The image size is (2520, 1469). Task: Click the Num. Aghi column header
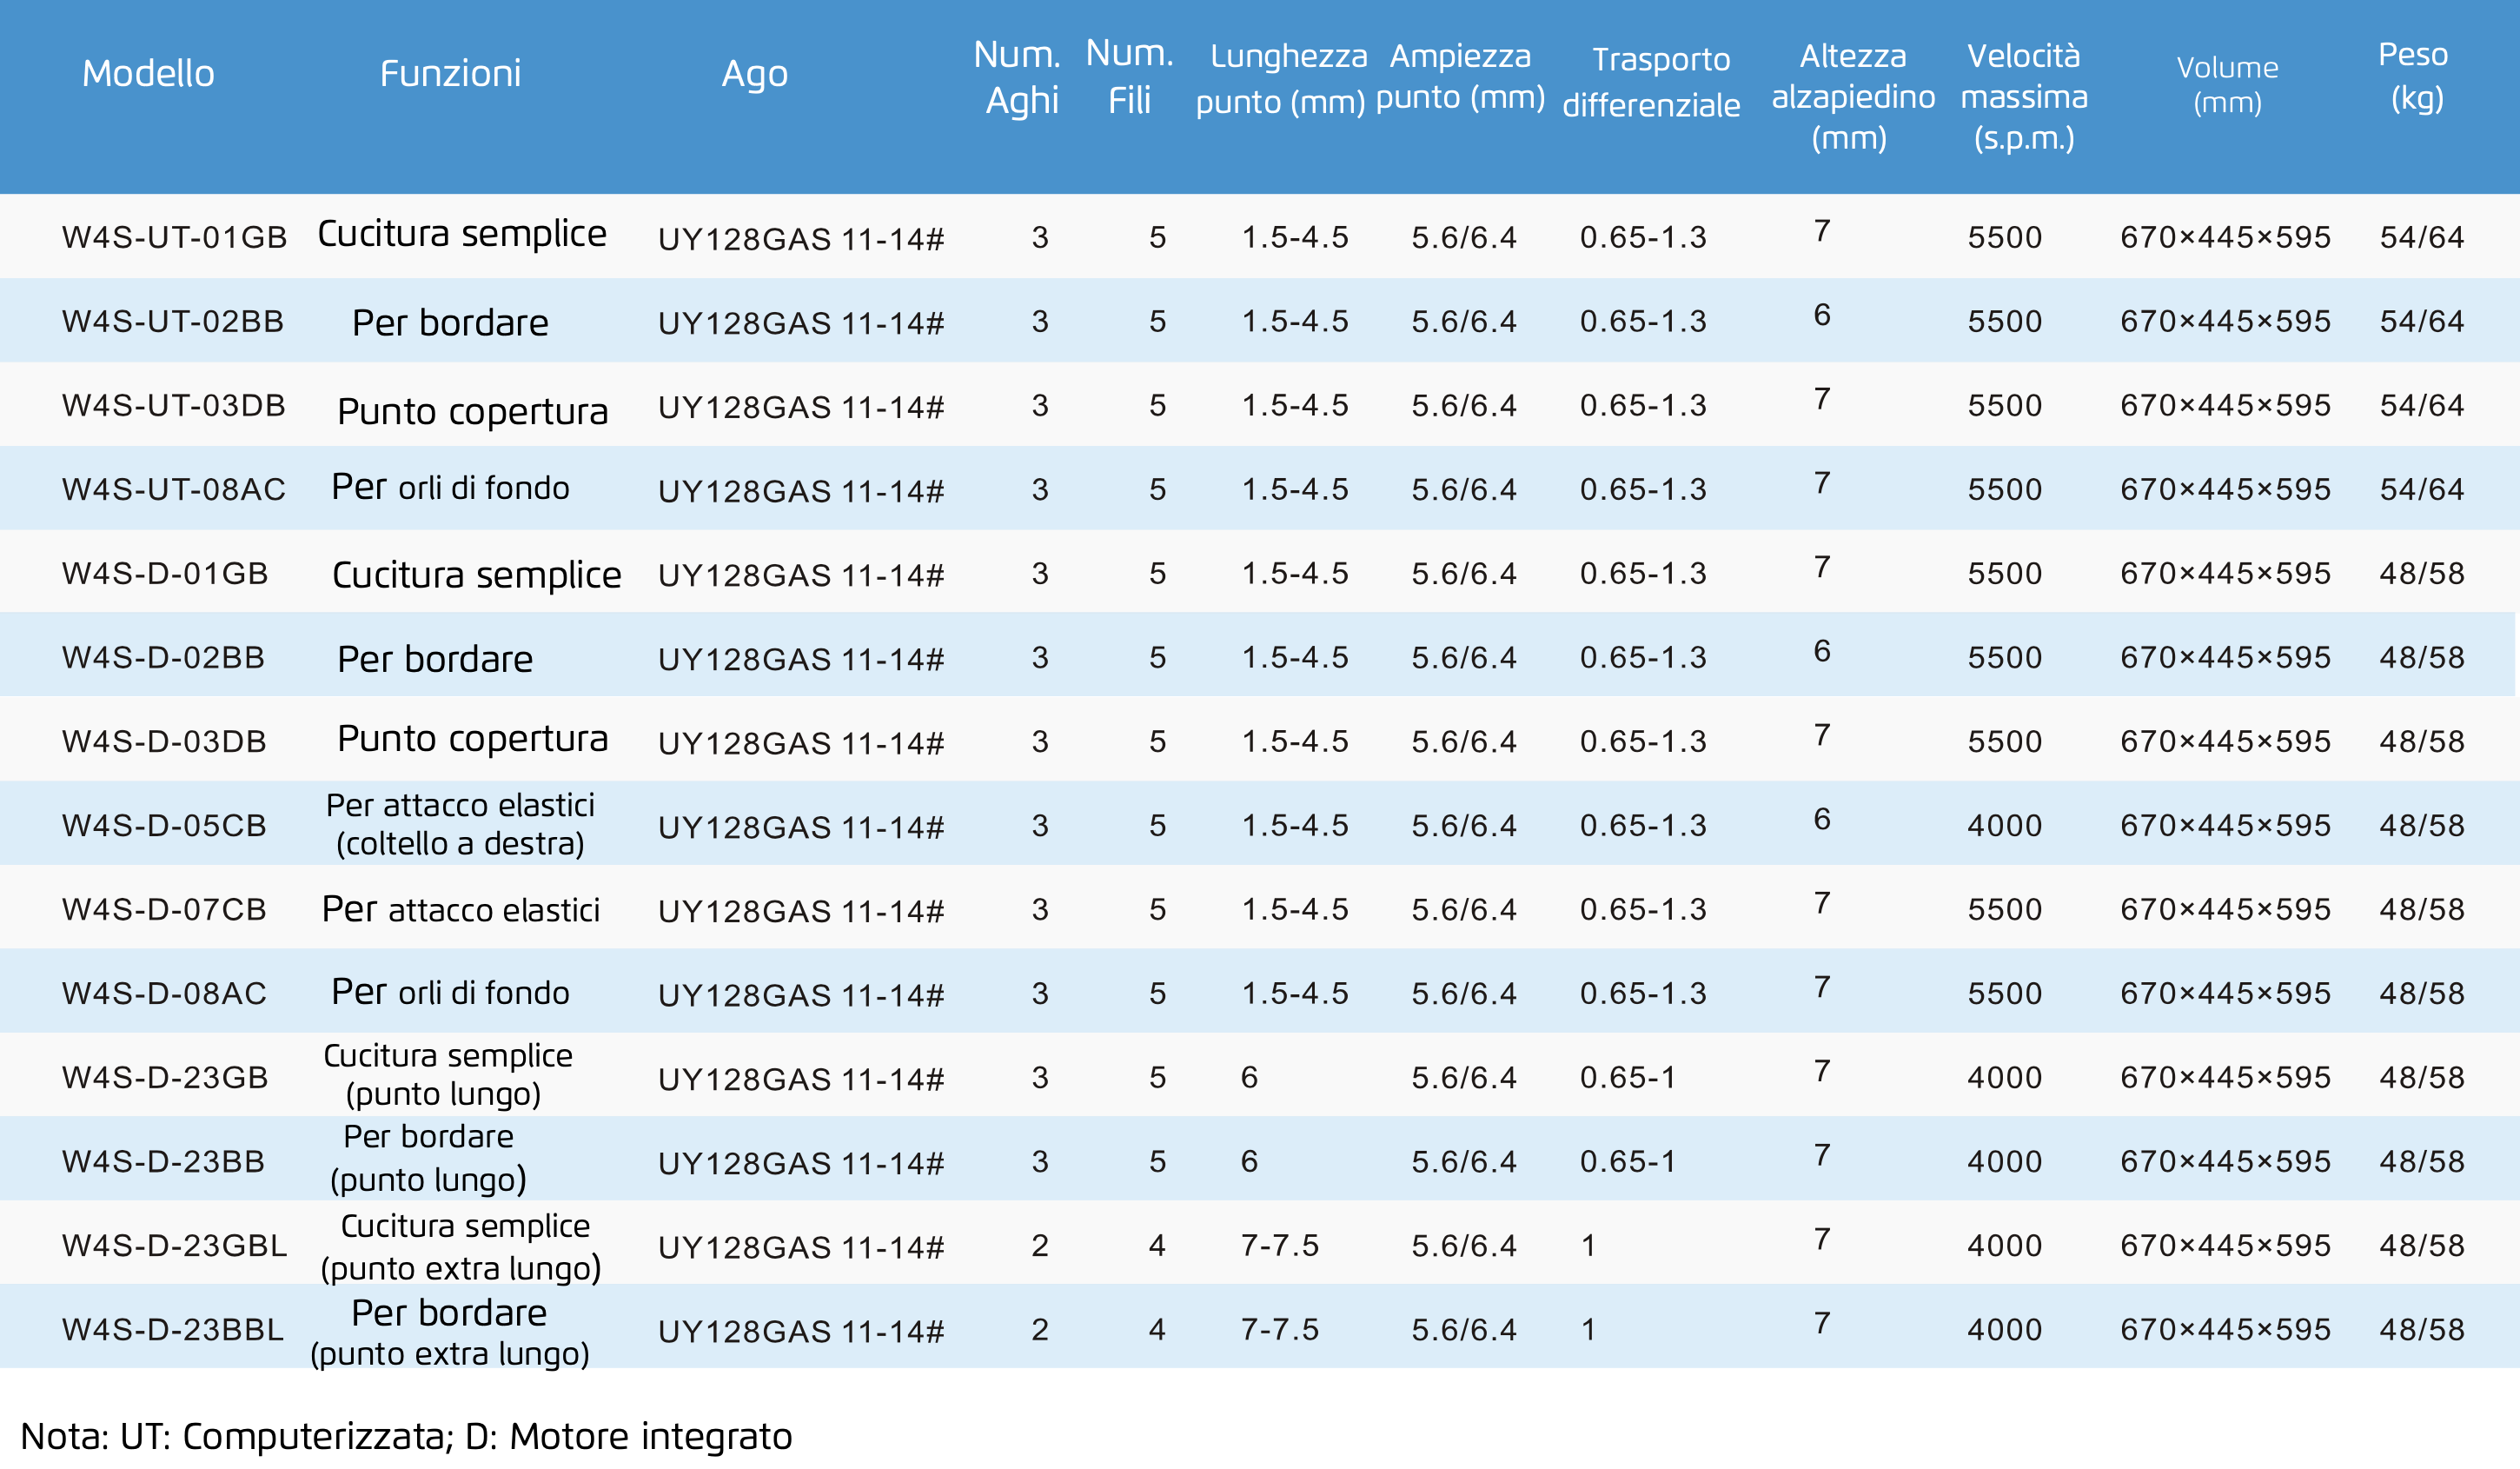(x=1018, y=77)
